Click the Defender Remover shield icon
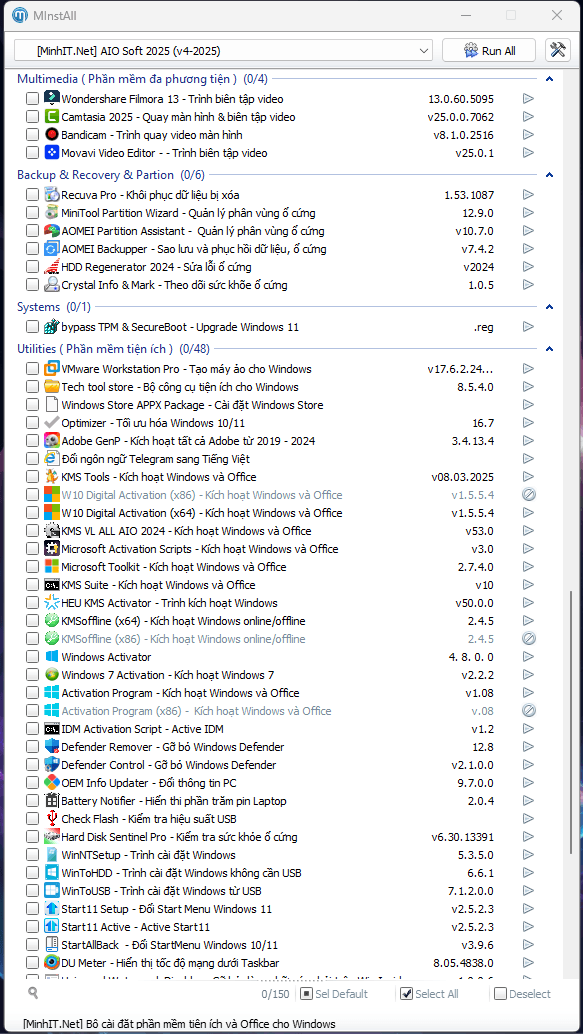The width and height of the screenshot is (583, 1034). [51, 747]
